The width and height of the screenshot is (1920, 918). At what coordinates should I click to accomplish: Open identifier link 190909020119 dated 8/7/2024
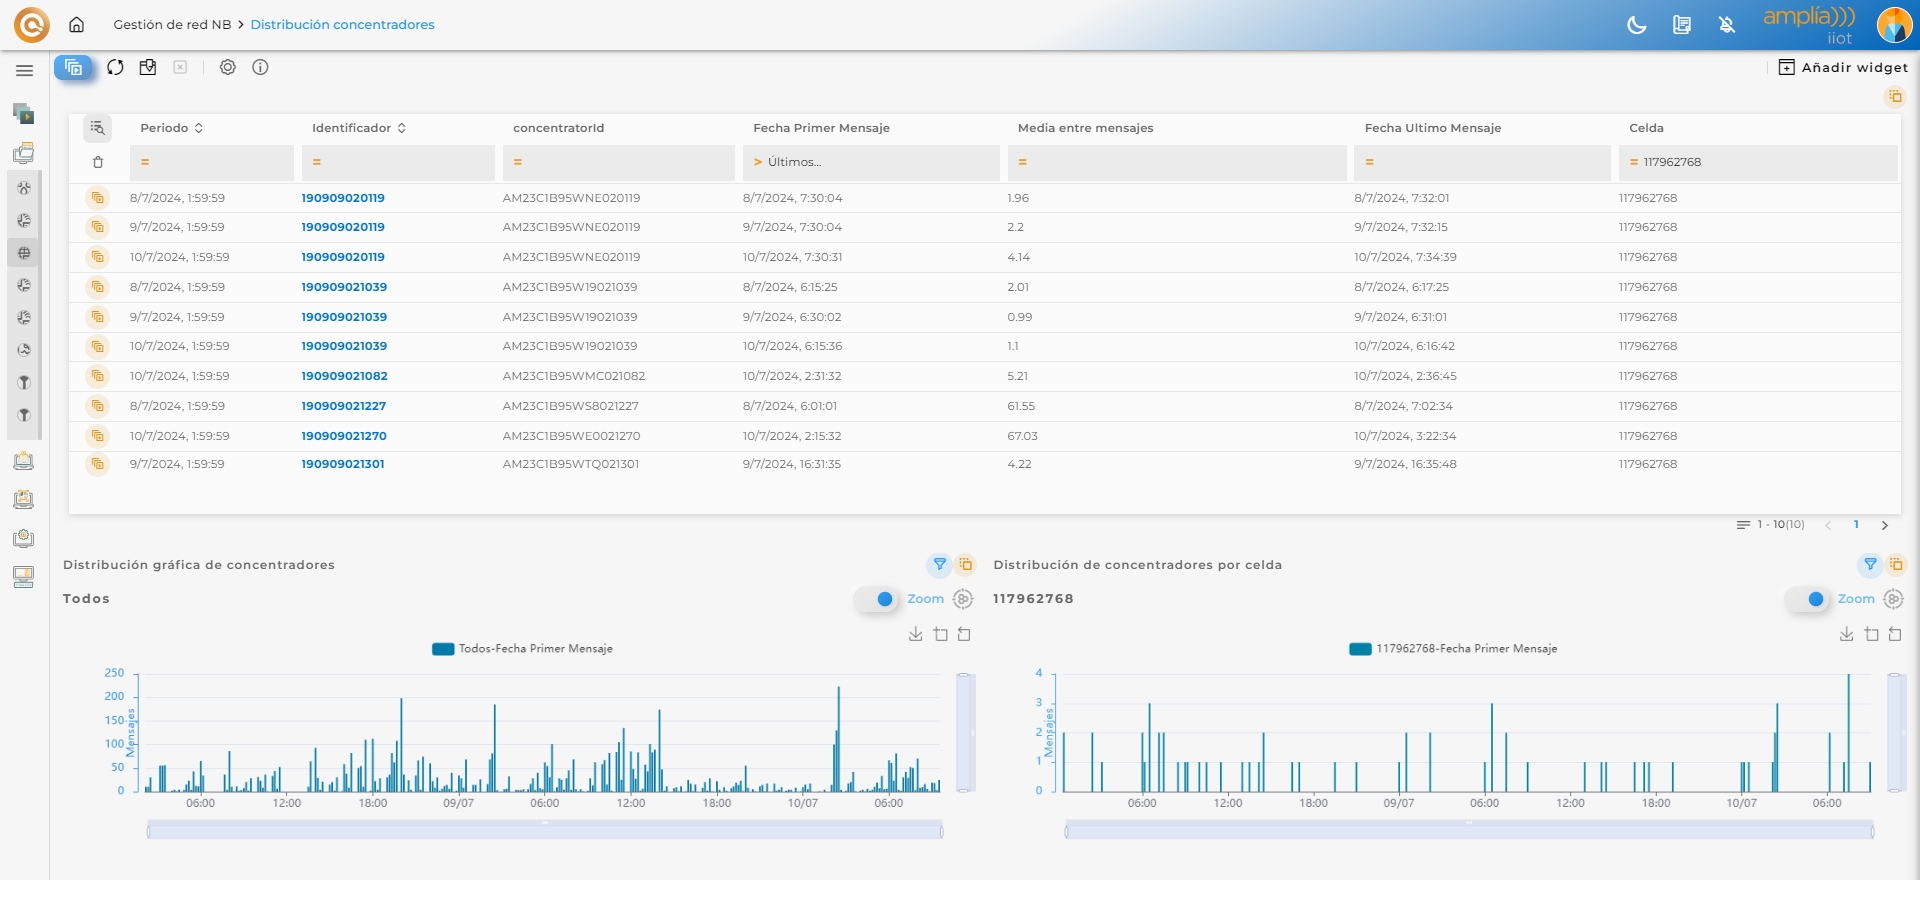[343, 198]
